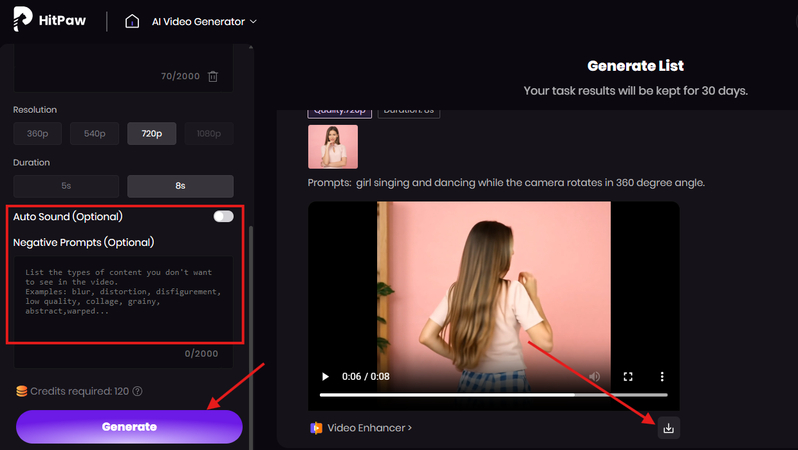Viewport: 798px width, 450px height.
Task: Enter fullscreen on the video player
Action: [628, 377]
